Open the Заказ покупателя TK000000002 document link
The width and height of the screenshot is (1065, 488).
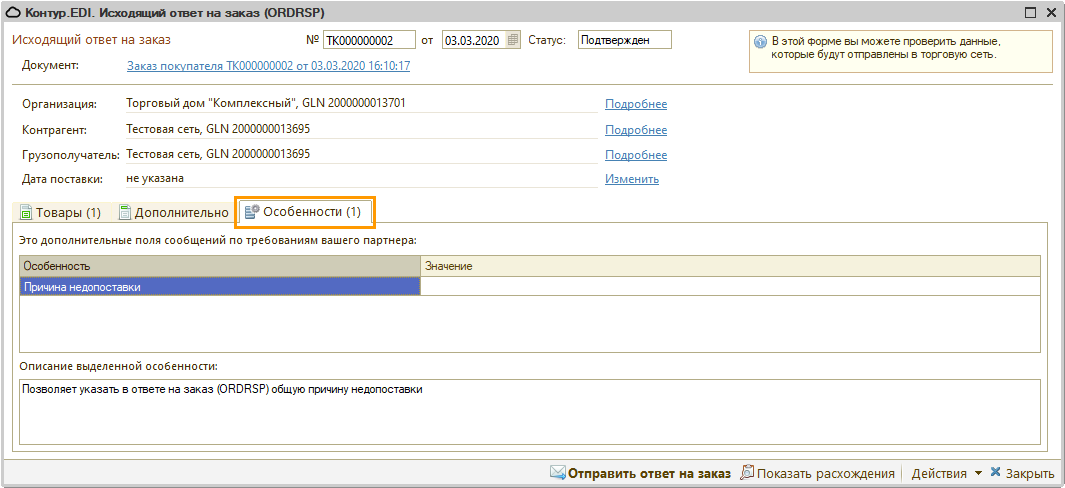click(x=268, y=66)
